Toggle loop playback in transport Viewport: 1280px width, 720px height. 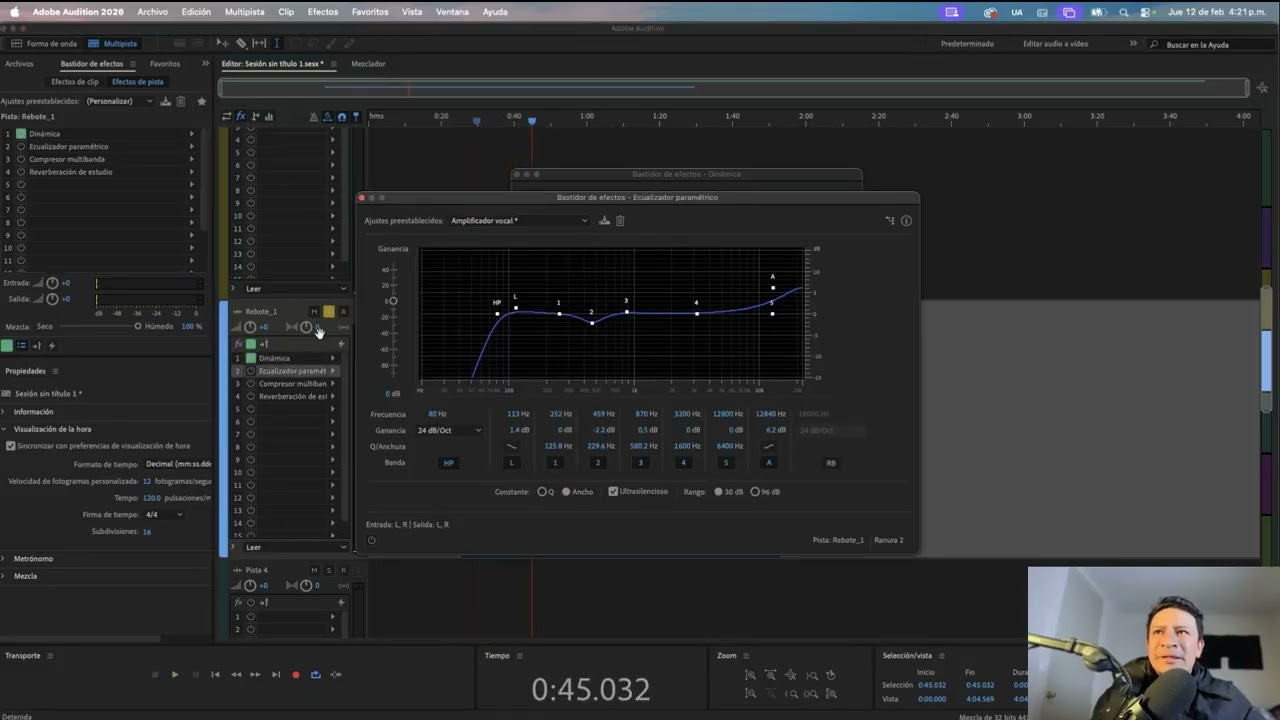[315, 675]
